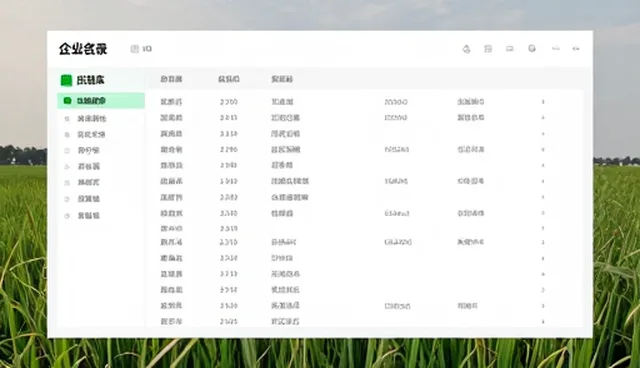Click the green square logo in the sidebar
The image size is (640, 368).
click(x=66, y=80)
